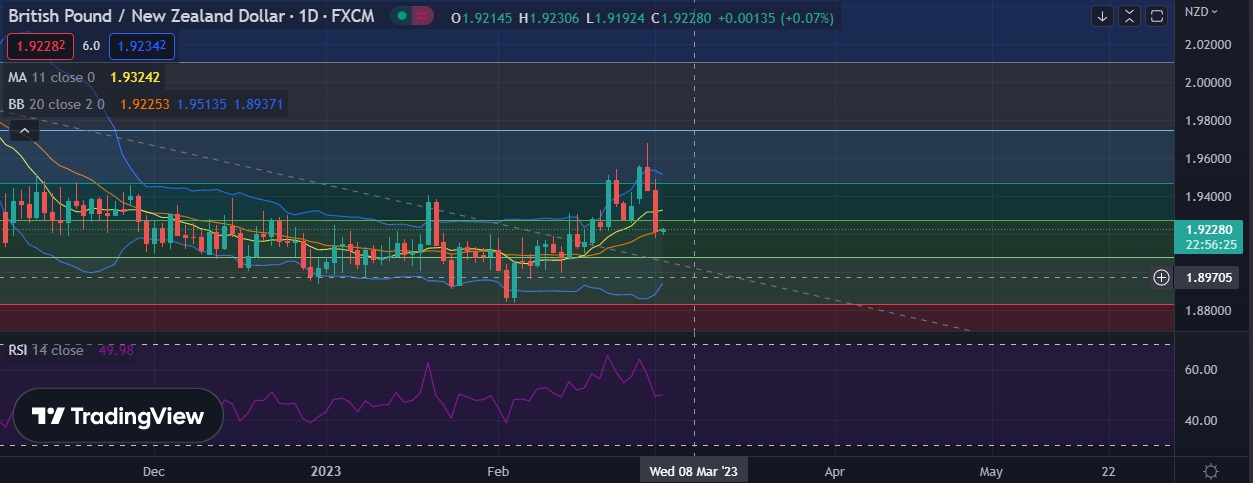
Task: Click the plus icon beside 1.89705 price
Action: pos(1161,277)
